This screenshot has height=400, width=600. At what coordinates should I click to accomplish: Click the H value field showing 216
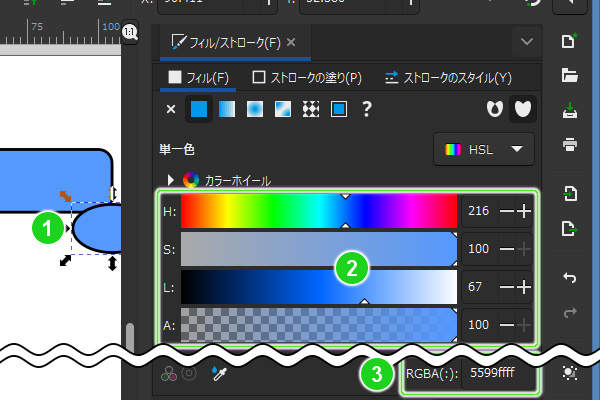478,211
